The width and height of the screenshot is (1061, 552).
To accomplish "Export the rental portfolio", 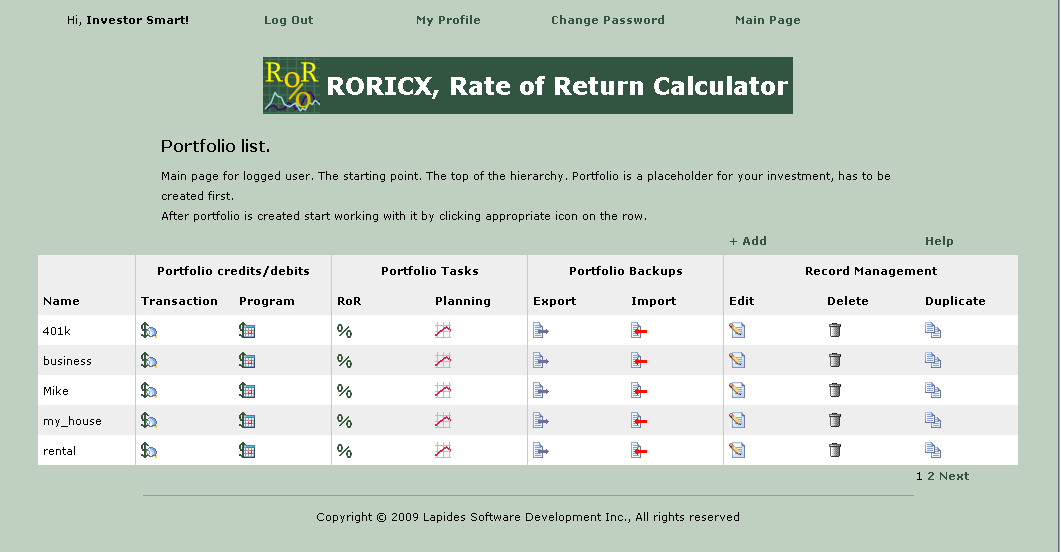I will click(541, 451).
